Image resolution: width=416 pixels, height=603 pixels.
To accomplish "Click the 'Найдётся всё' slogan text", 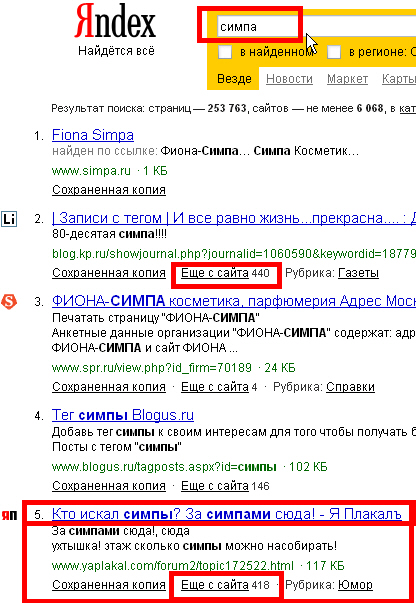I will 116,51.
